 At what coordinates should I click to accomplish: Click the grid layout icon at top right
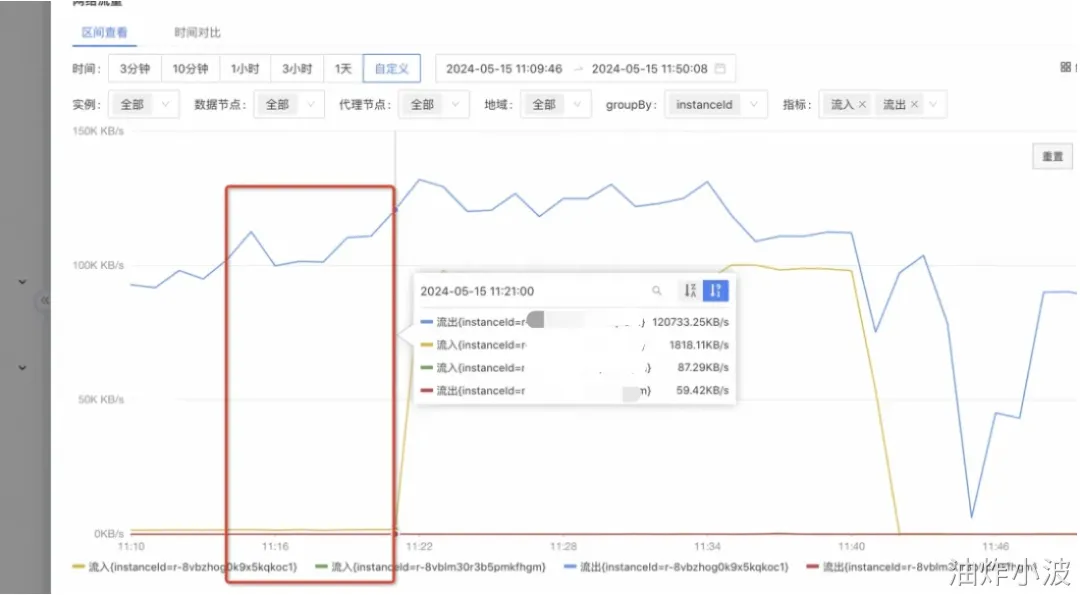[1066, 67]
